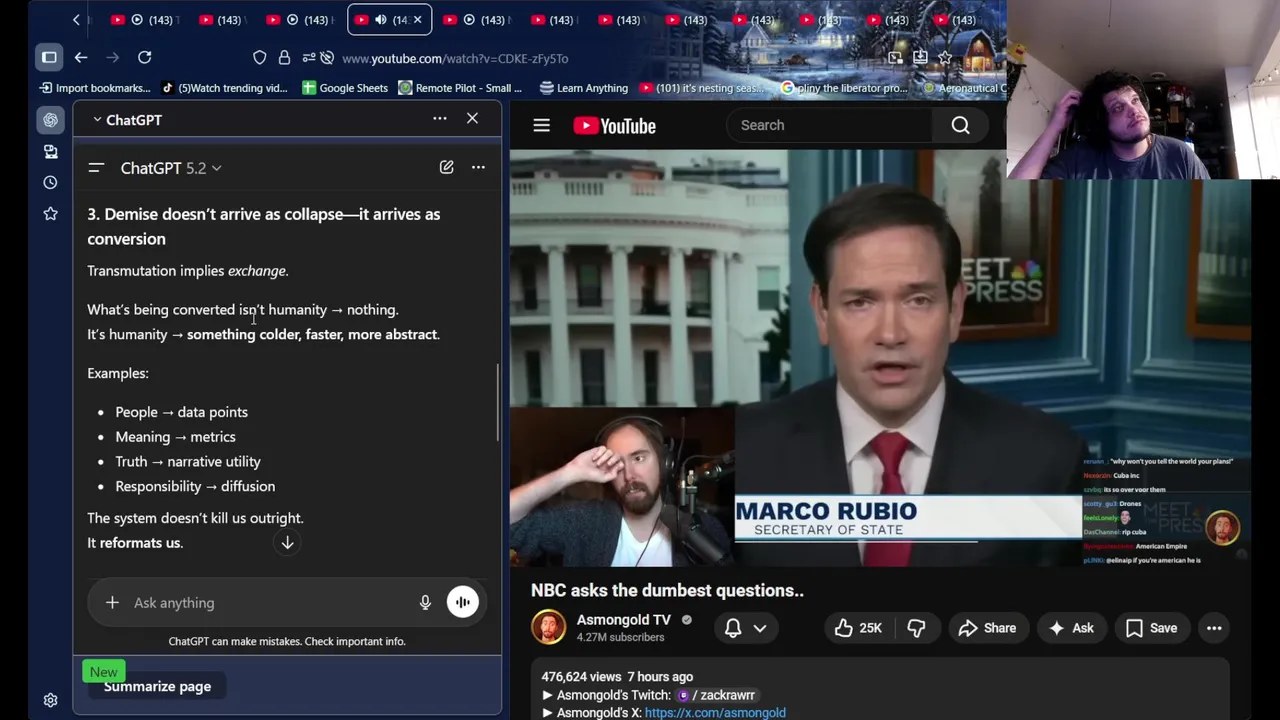Click the Summarize page button
This screenshot has width=1280, height=720.
click(157, 686)
